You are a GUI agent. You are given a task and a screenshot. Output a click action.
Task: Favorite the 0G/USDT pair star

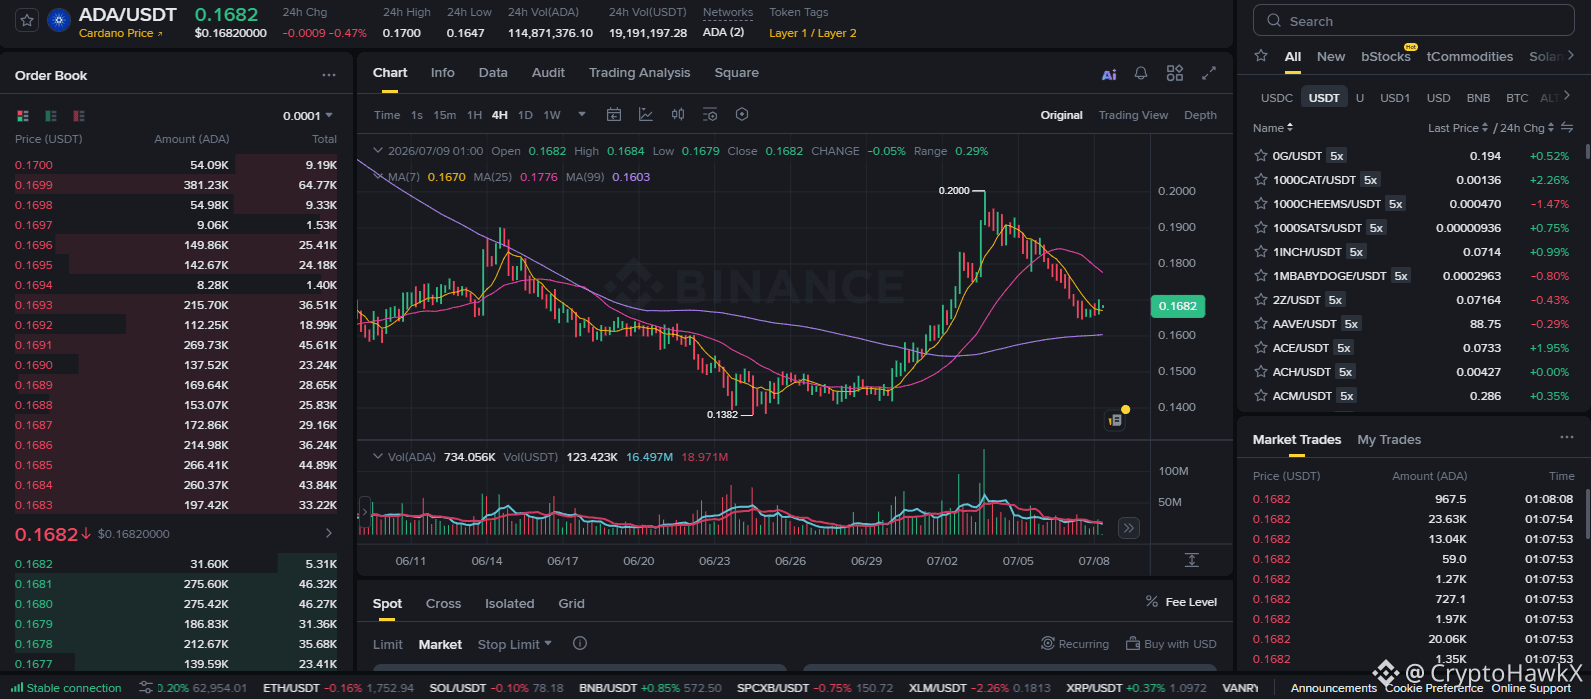pyautogui.click(x=1261, y=156)
